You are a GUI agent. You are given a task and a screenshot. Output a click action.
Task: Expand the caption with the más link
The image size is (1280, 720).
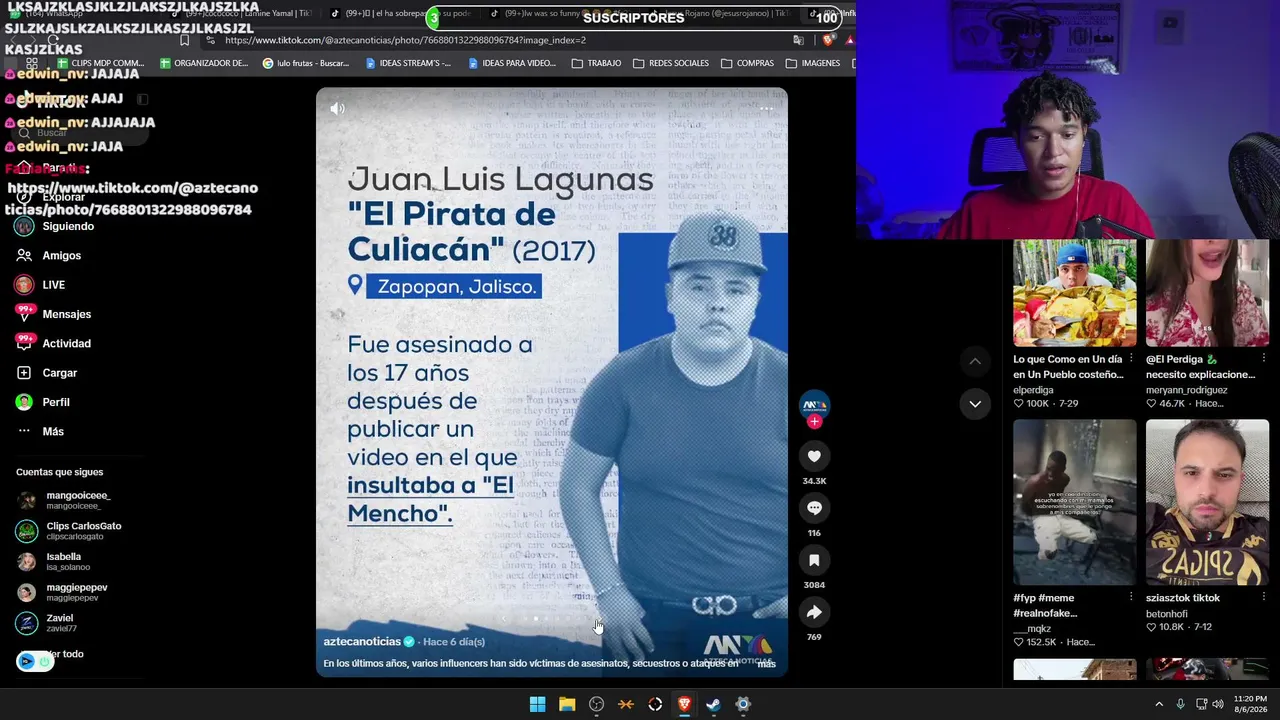[x=766, y=664]
